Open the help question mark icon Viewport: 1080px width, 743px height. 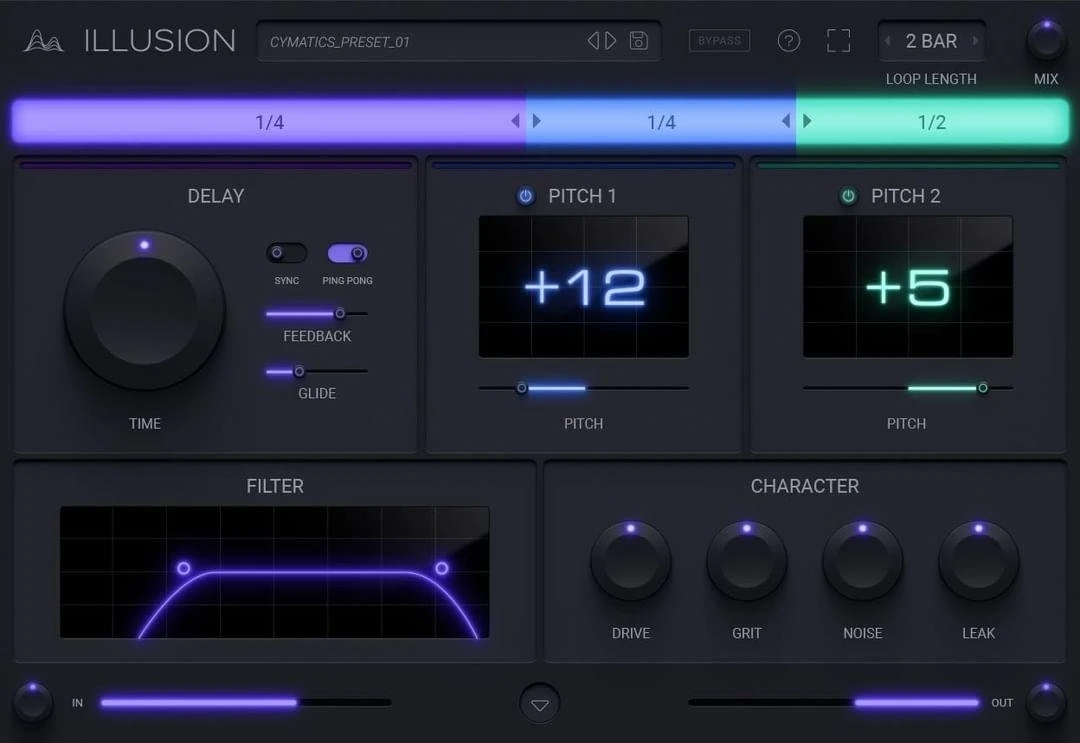tap(789, 41)
